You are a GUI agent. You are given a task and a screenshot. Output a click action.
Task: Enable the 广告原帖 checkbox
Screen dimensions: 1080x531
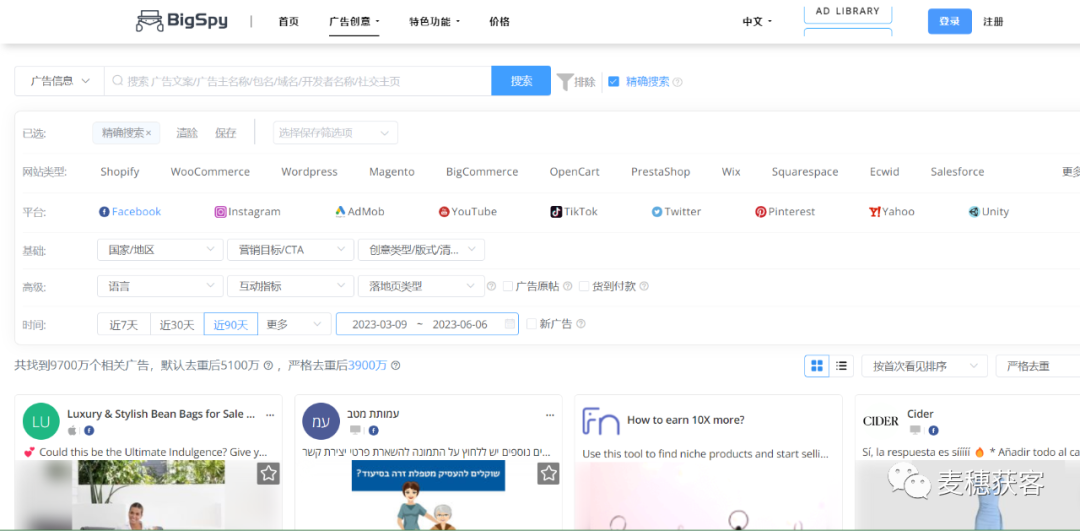click(x=508, y=286)
